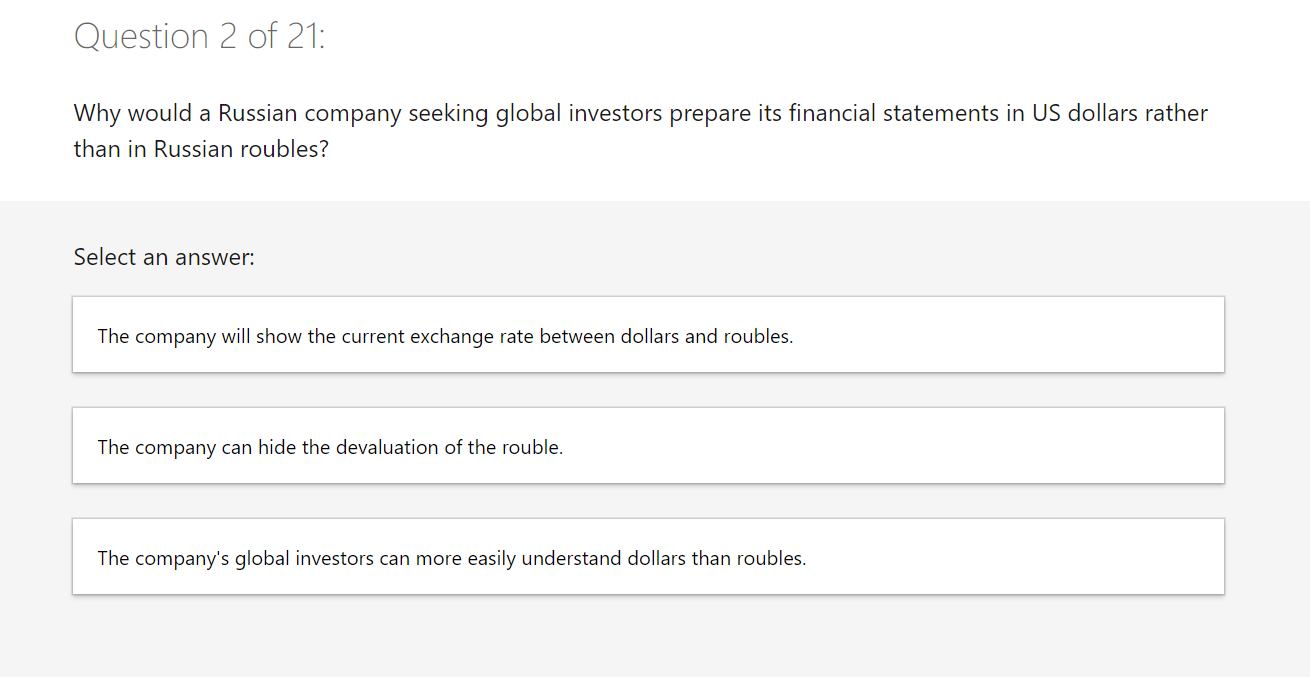The height and width of the screenshot is (677, 1310).
Task: Answer with the middle choice in the list
Action: [647, 447]
